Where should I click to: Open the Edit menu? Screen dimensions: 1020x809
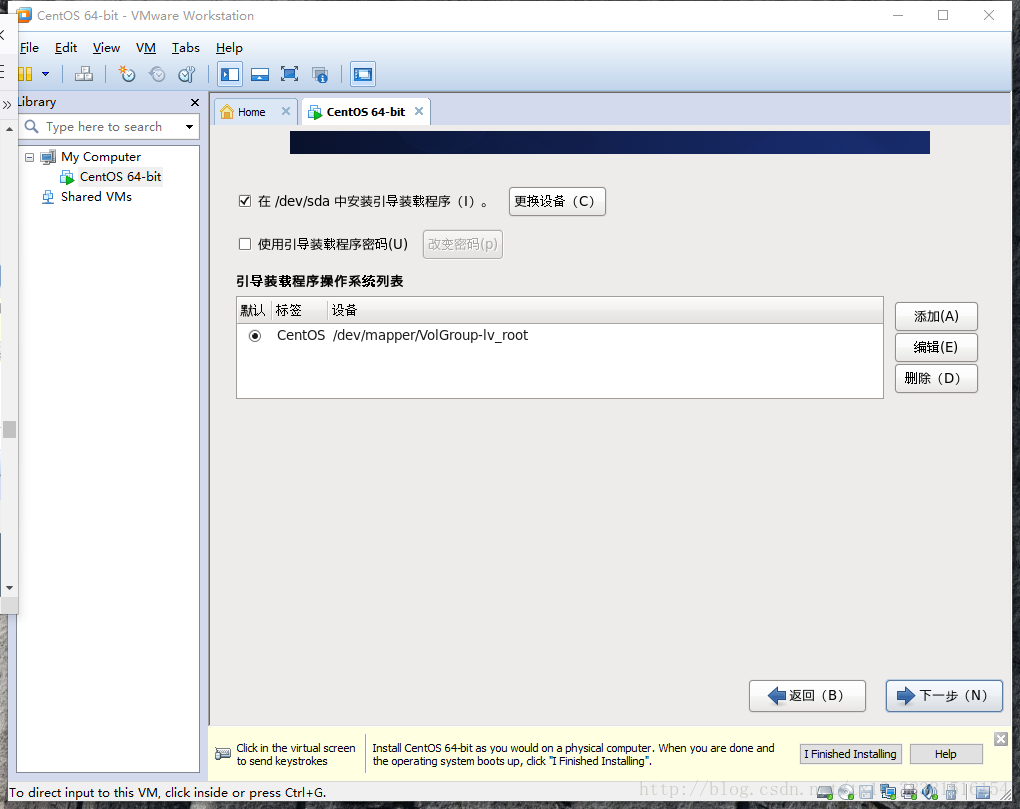coord(66,47)
